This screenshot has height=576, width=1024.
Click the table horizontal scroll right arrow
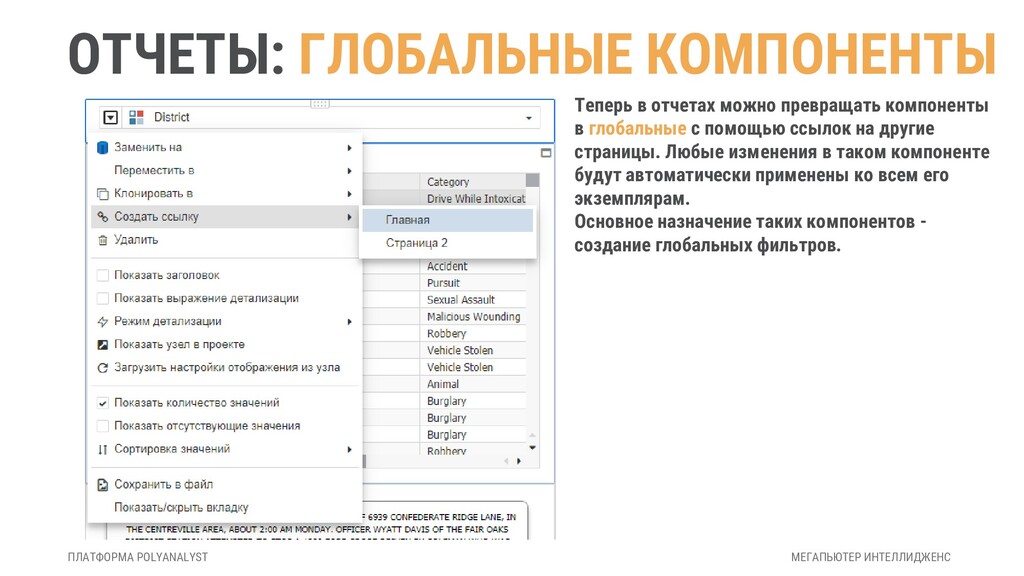click(x=519, y=461)
